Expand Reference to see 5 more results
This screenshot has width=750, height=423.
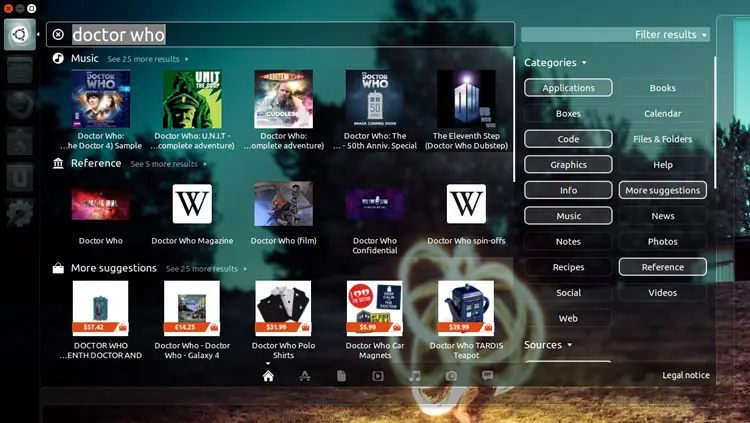click(168, 164)
